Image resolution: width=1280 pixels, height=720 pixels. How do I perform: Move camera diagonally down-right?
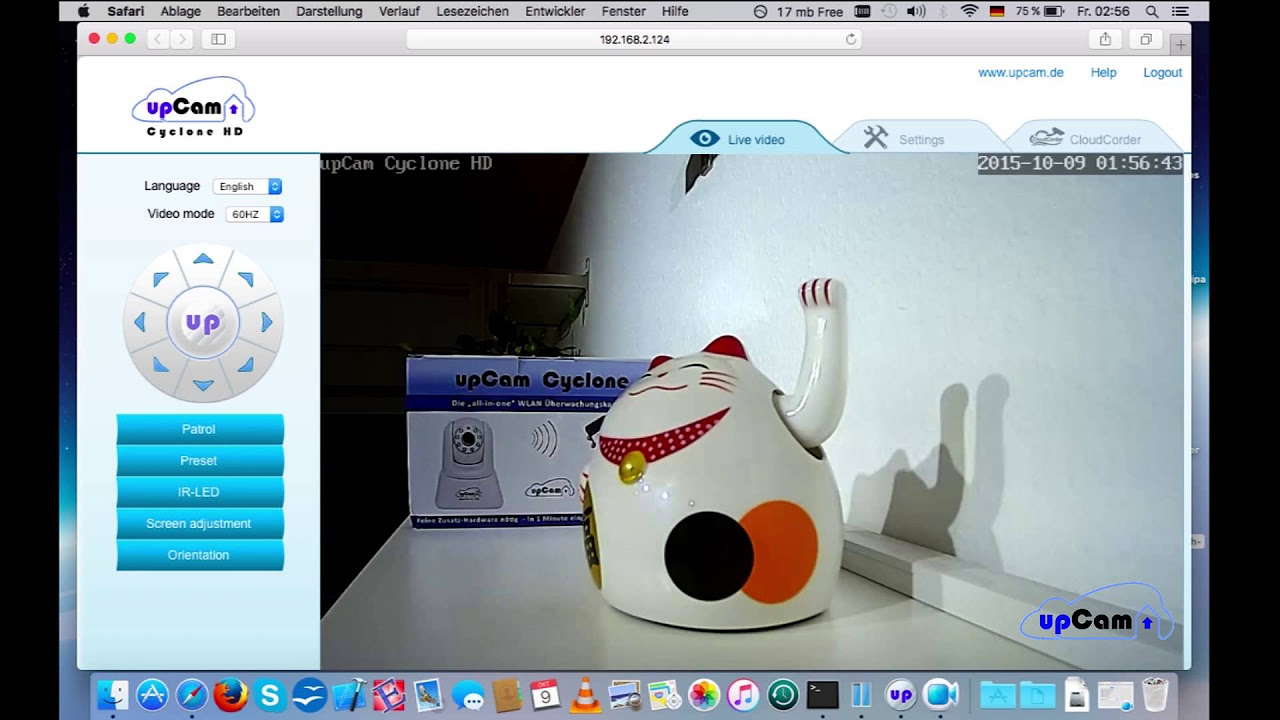pos(246,365)
